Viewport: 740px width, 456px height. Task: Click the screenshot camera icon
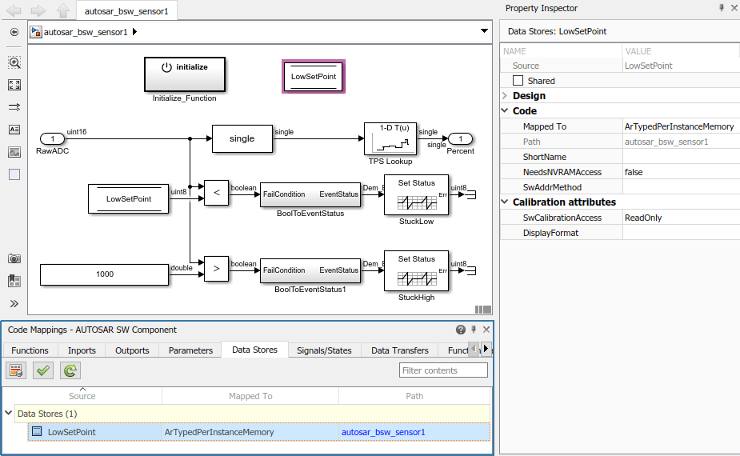[x=15, y=259]
